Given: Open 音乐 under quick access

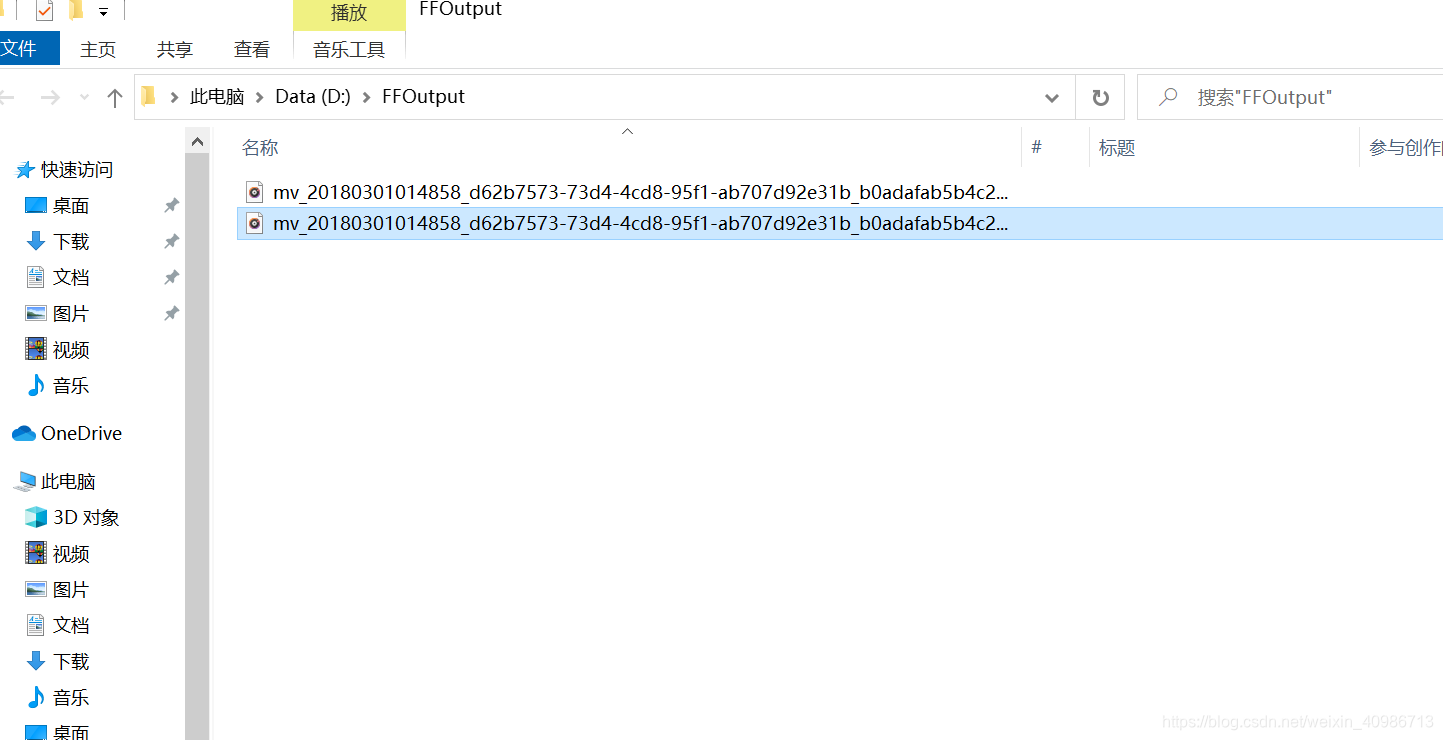Looking at the screenshot, I should pos(71,386).
